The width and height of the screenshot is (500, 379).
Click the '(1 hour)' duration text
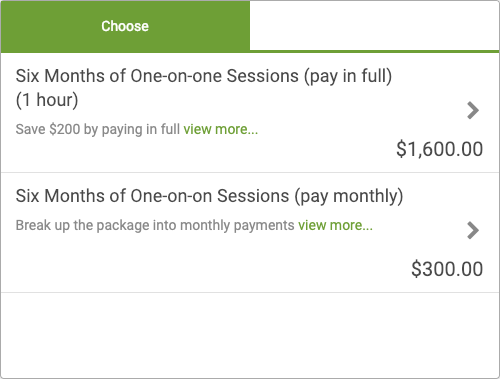tap(47, 100)
